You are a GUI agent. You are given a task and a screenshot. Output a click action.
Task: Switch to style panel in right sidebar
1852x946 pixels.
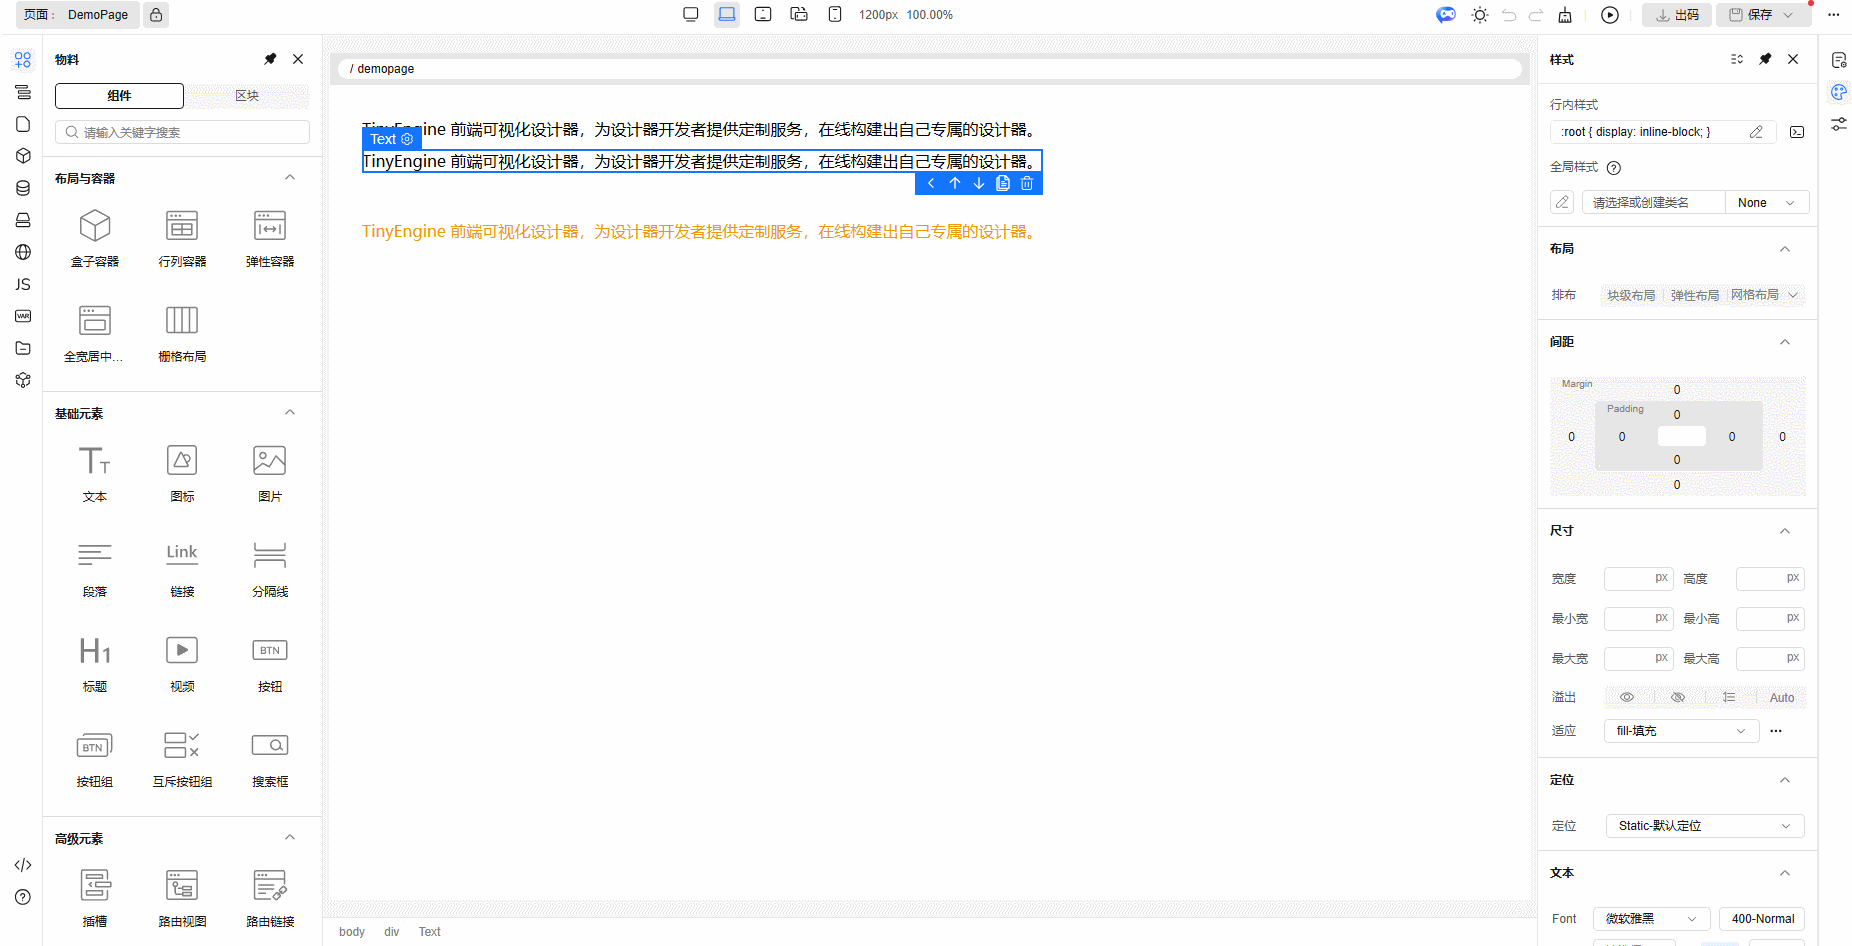(1839, 92)
